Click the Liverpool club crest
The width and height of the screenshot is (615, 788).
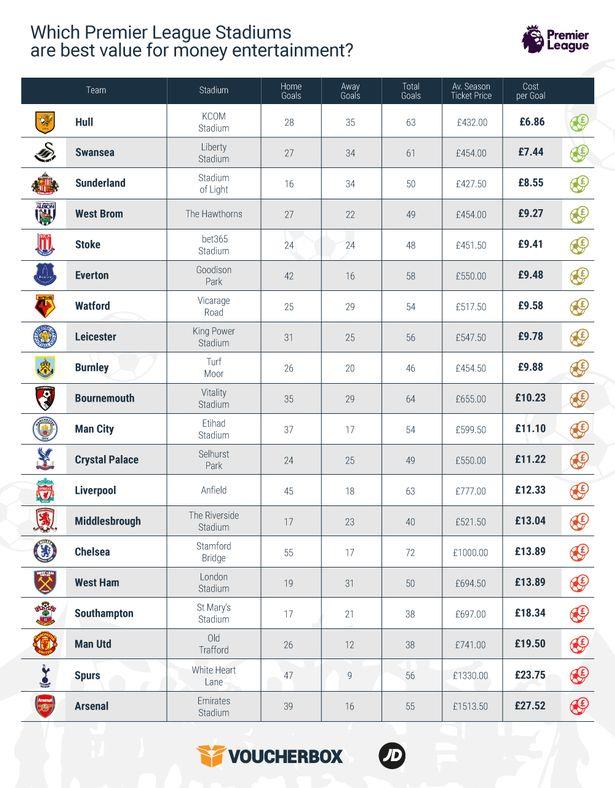click(x=44, y=490)
